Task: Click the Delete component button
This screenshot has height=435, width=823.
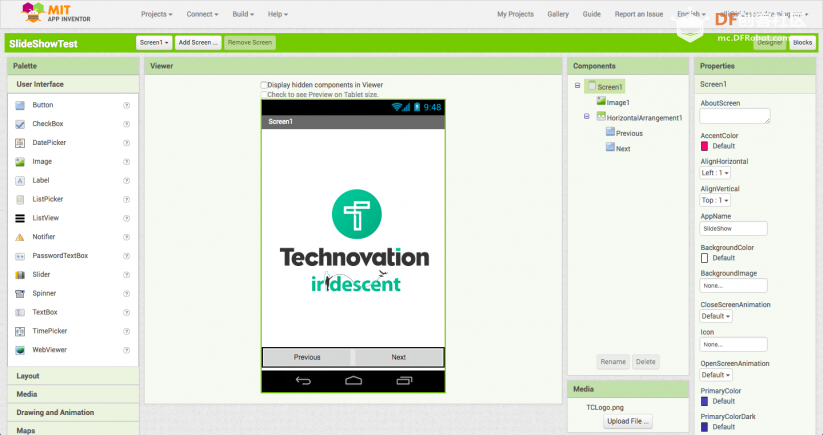Action: pos(646,362)
